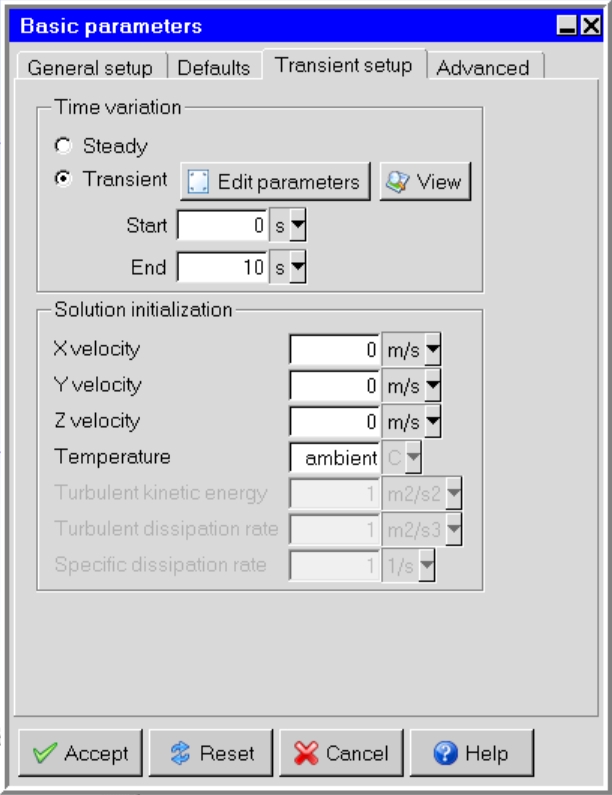This screenshot has width=612, height=795.
Task: Click the End time input field
Action: click(x=223, y=268)
